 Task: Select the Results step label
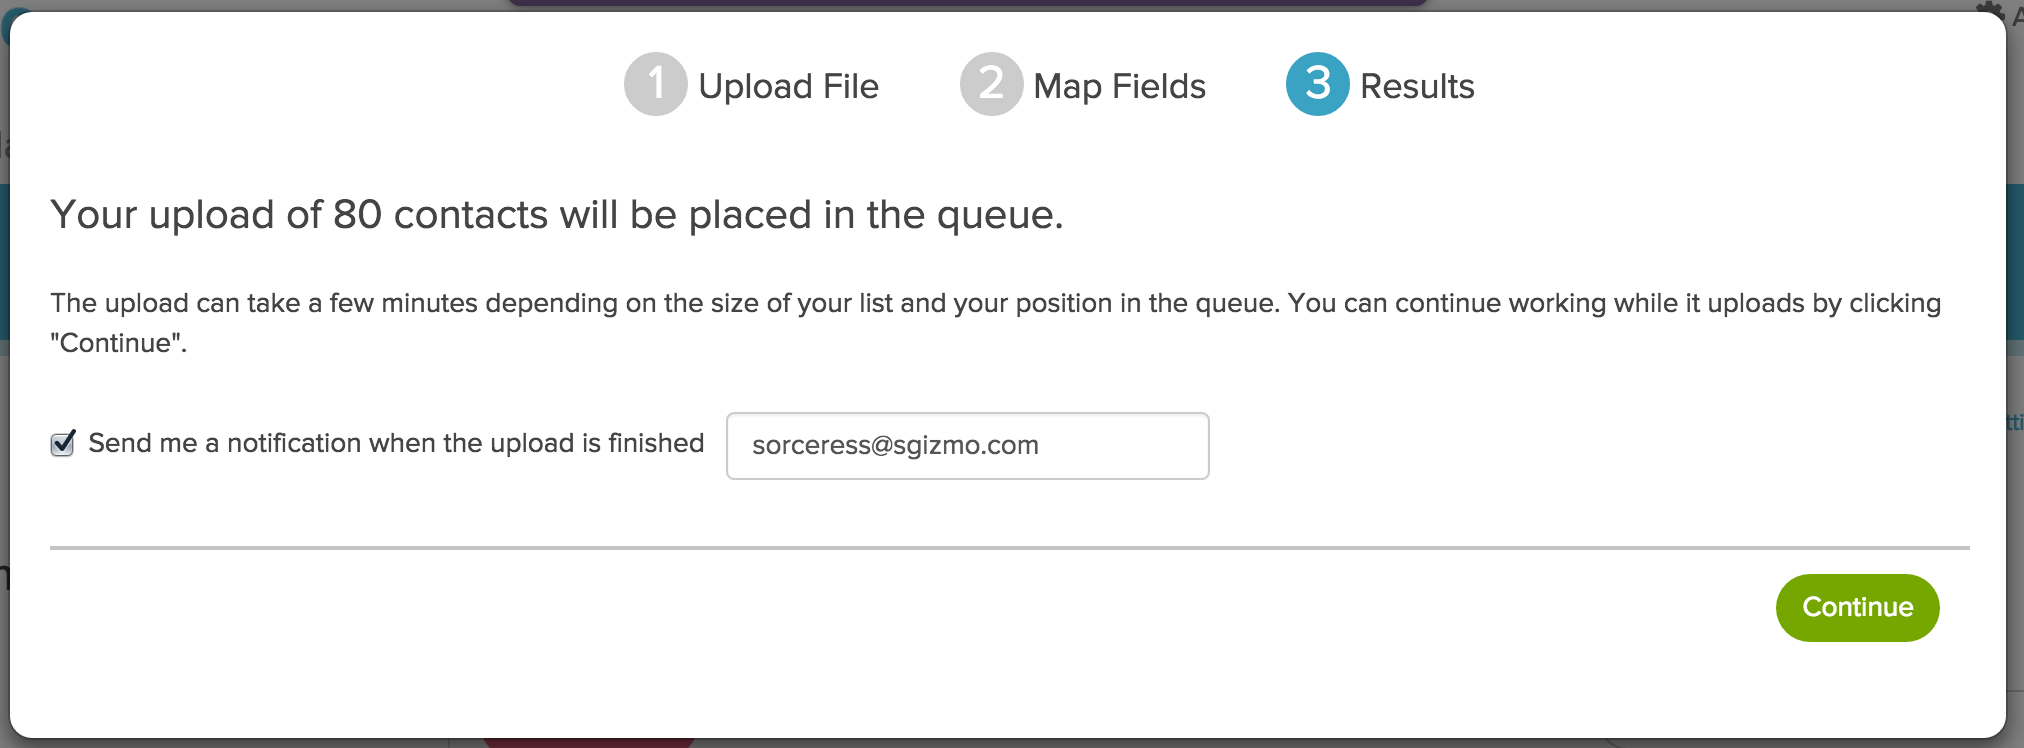click(x=1417, y=86)
